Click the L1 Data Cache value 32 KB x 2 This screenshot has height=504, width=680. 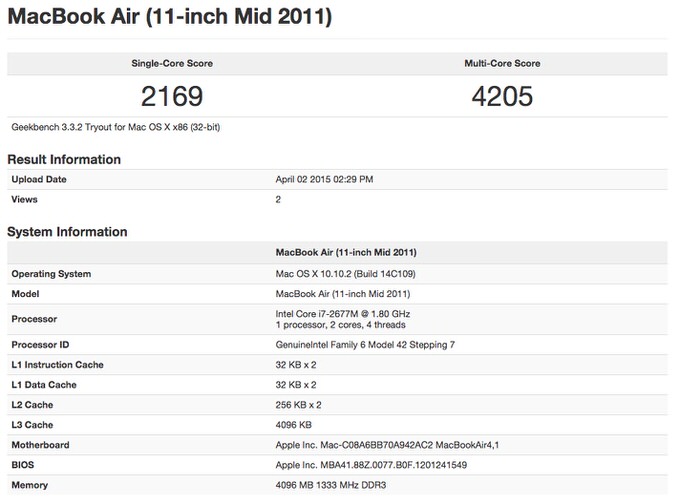pos(296,385)
